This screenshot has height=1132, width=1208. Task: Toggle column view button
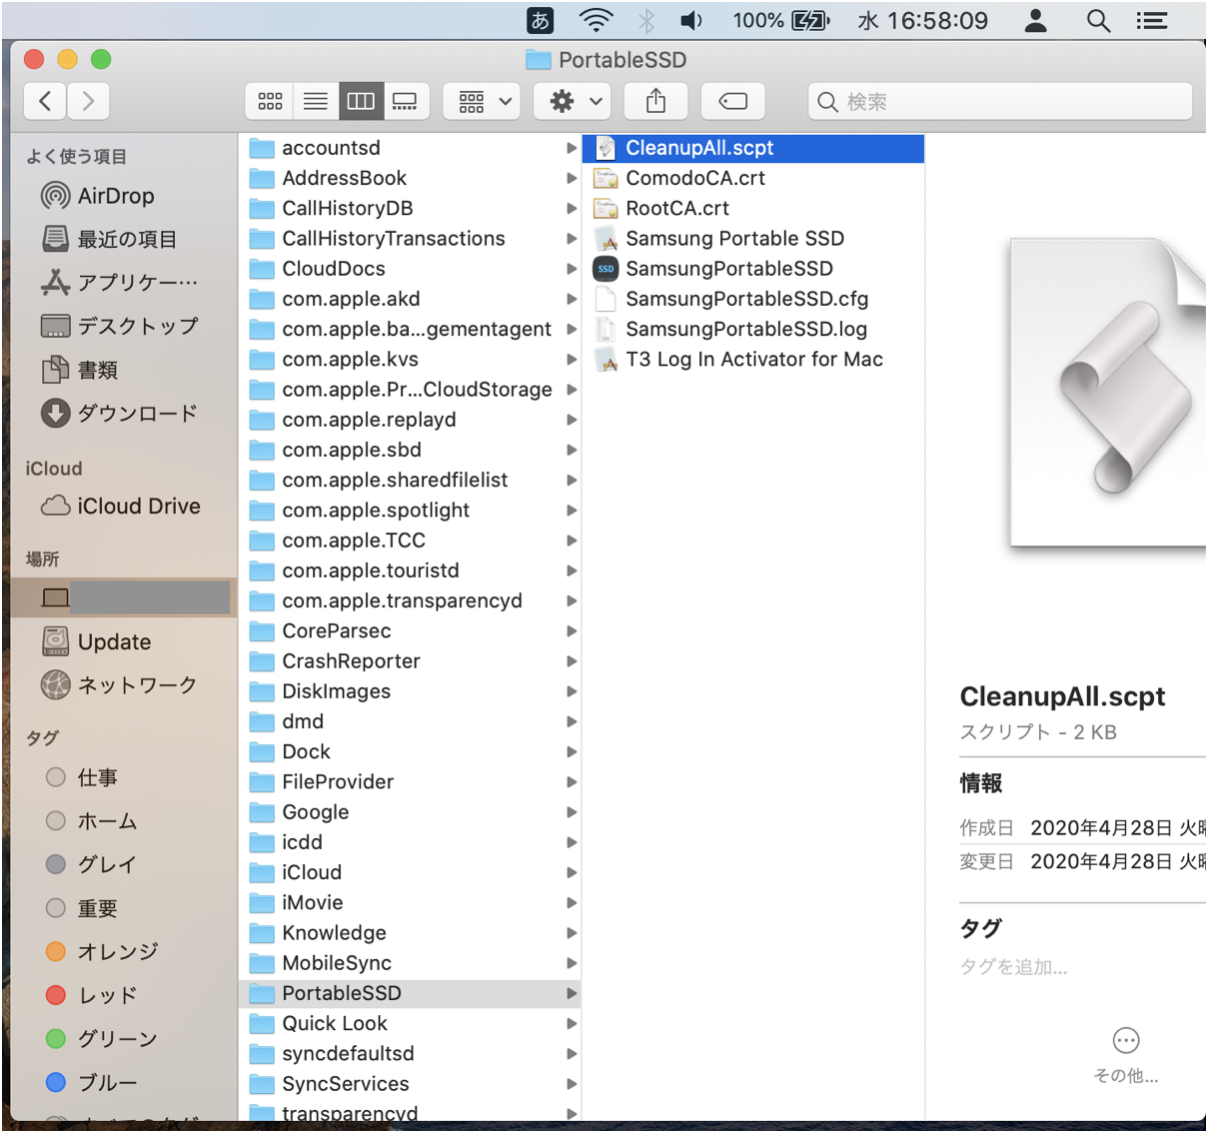[360, 101]
